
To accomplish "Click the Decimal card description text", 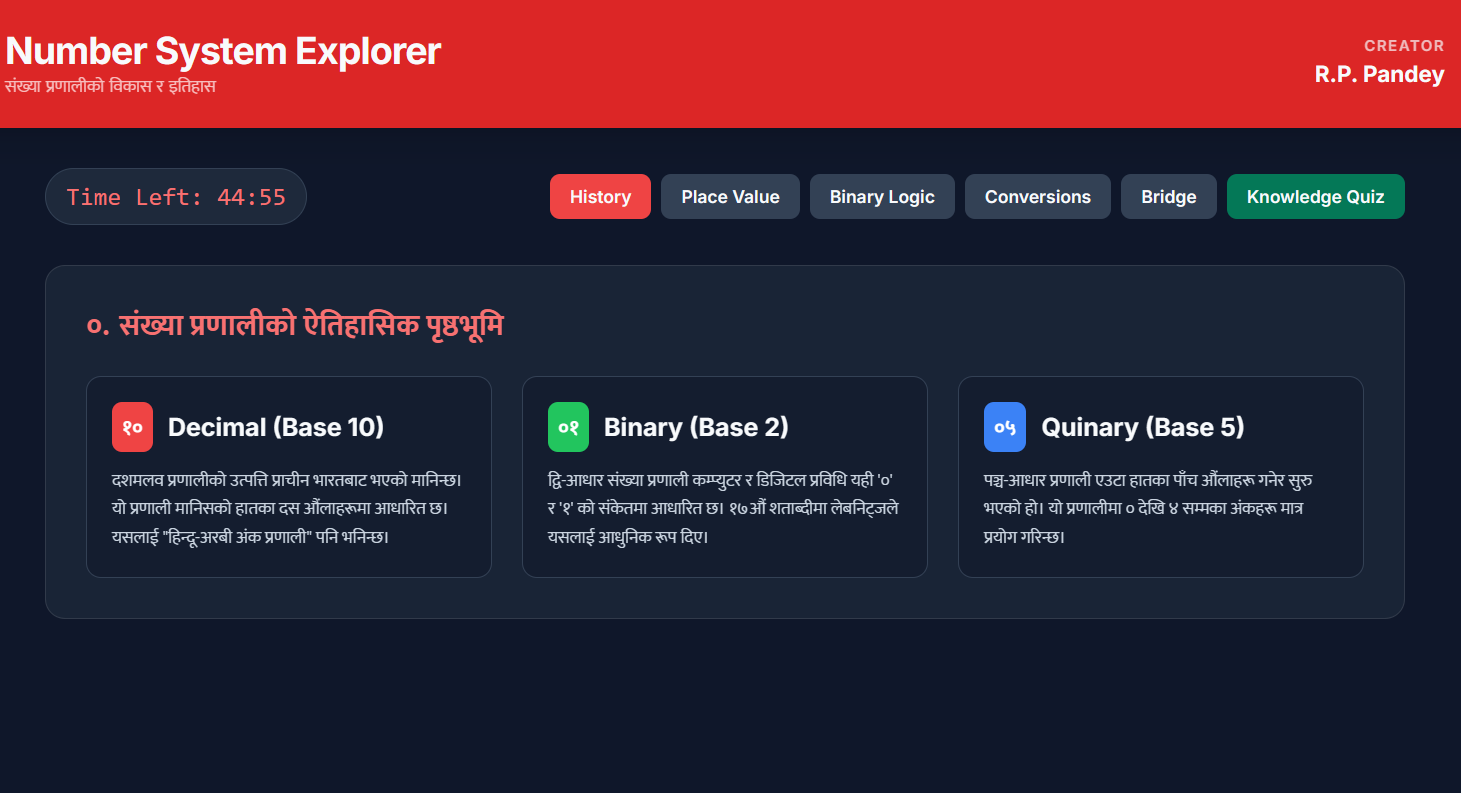I will [x=287, y=508].
